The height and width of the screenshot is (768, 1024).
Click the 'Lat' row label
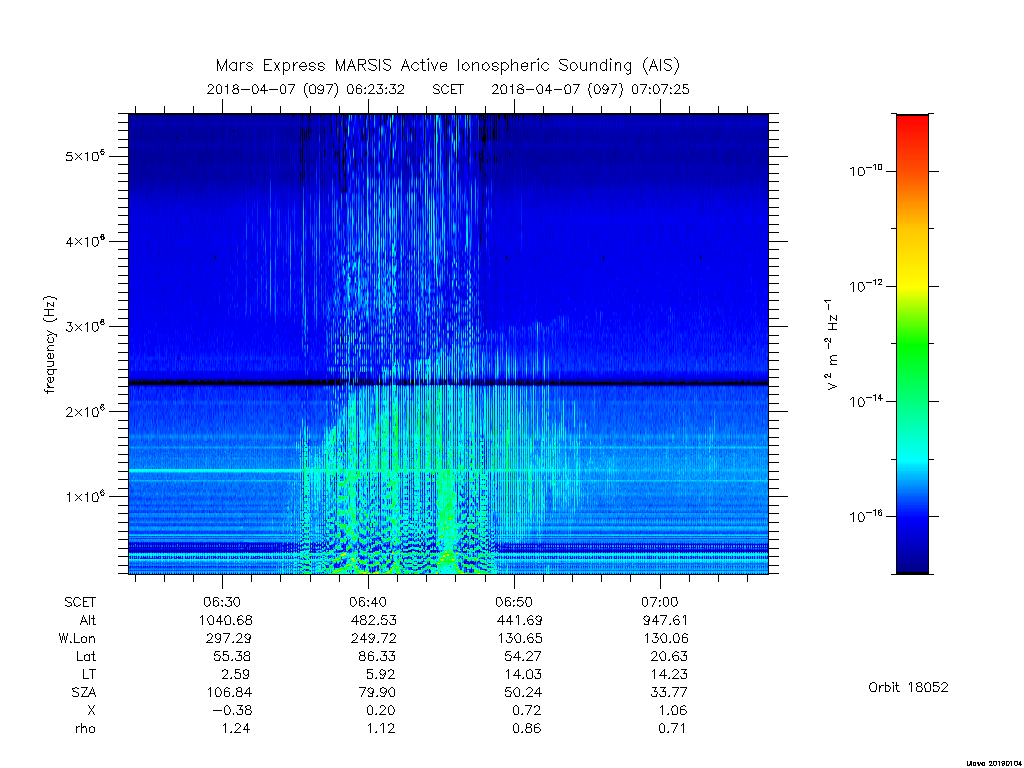(x=86, y=656)
